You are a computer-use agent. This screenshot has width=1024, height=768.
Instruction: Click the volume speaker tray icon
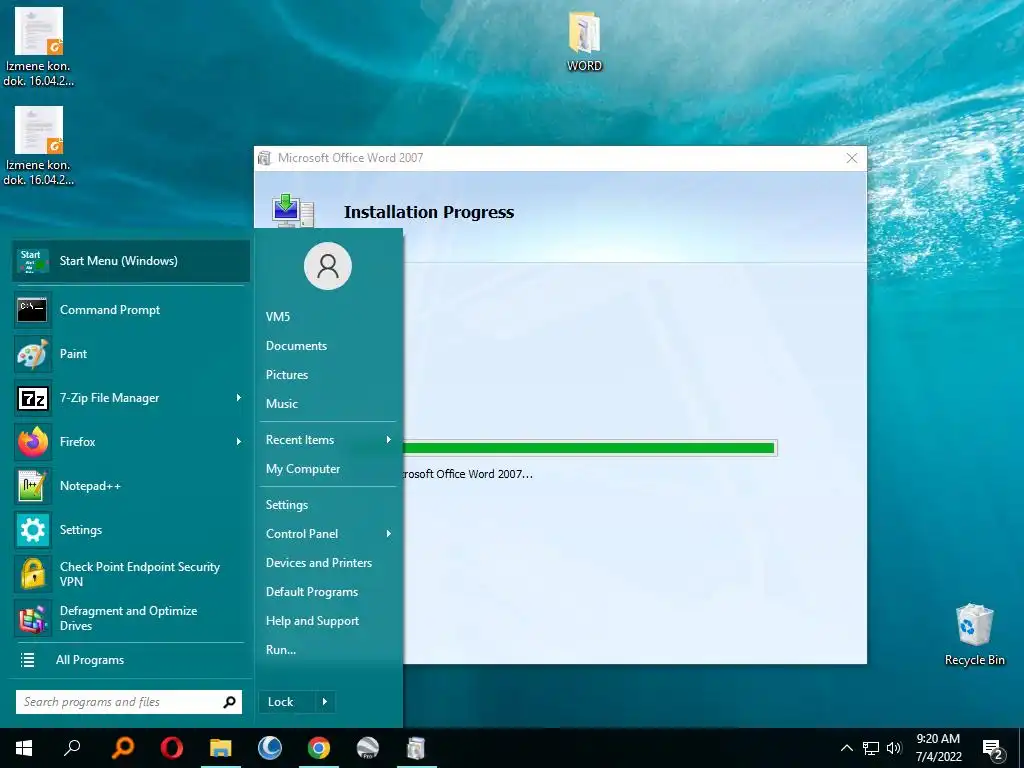coord(894,748)
